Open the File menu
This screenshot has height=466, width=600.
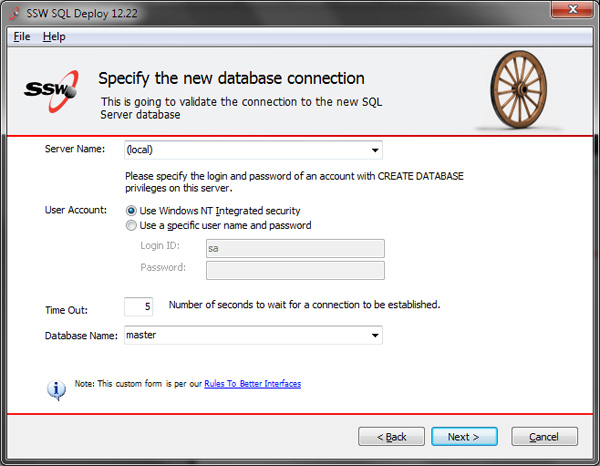22,37
